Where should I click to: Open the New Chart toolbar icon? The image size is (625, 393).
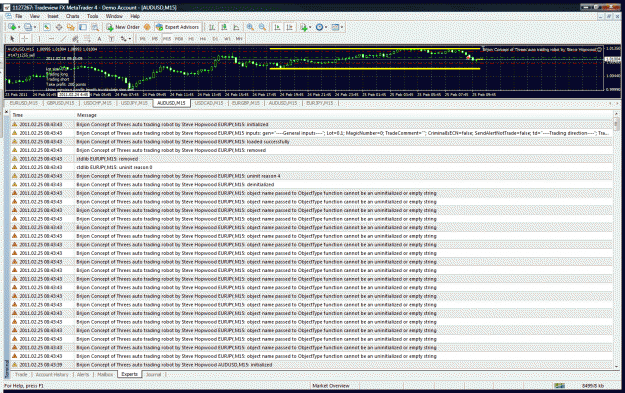click(x=12, y=27)
